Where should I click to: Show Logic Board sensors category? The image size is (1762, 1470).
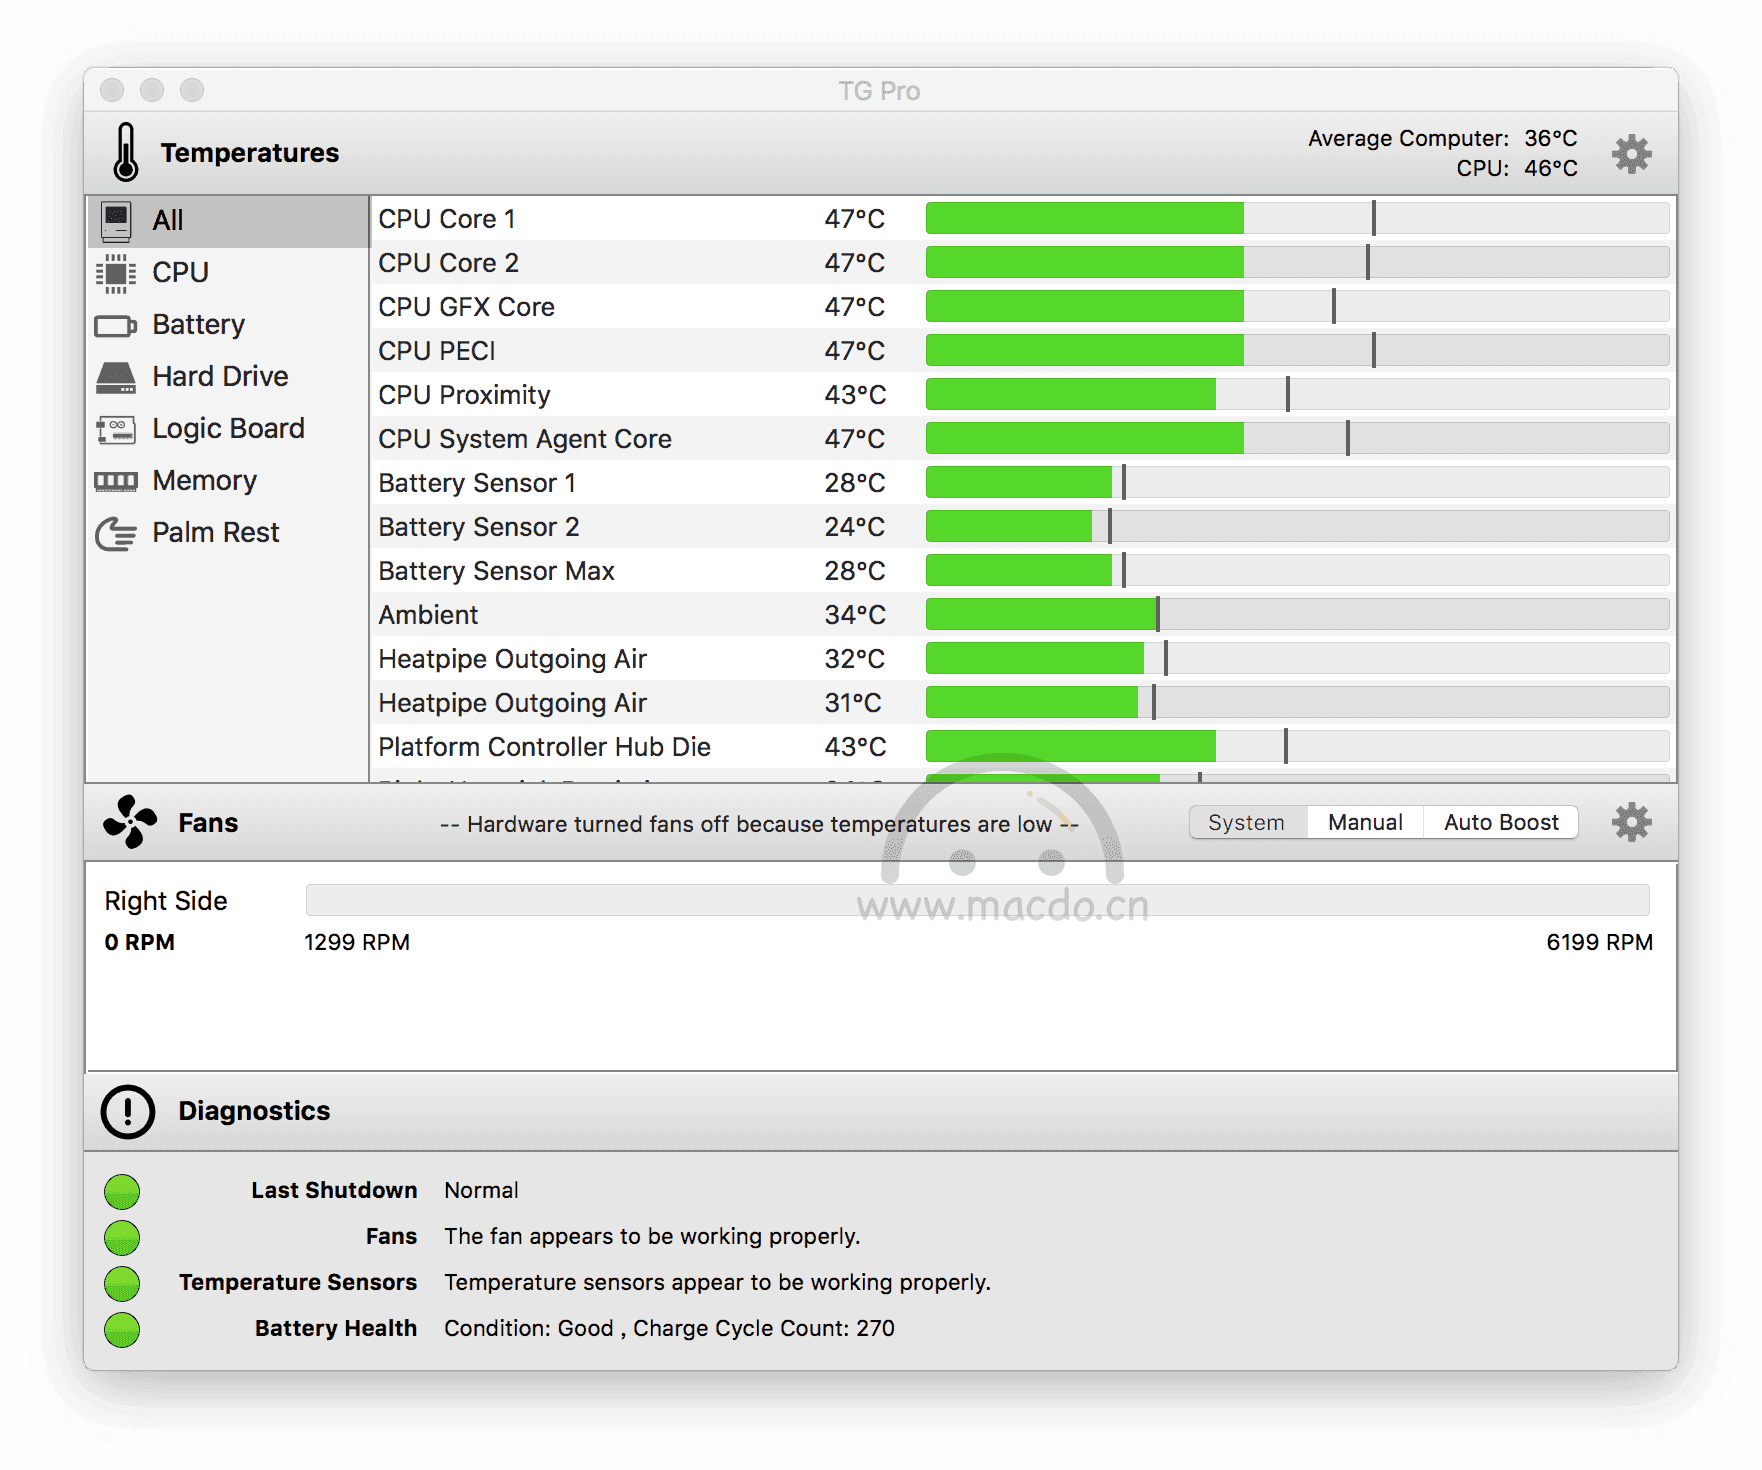pos(228,429)
